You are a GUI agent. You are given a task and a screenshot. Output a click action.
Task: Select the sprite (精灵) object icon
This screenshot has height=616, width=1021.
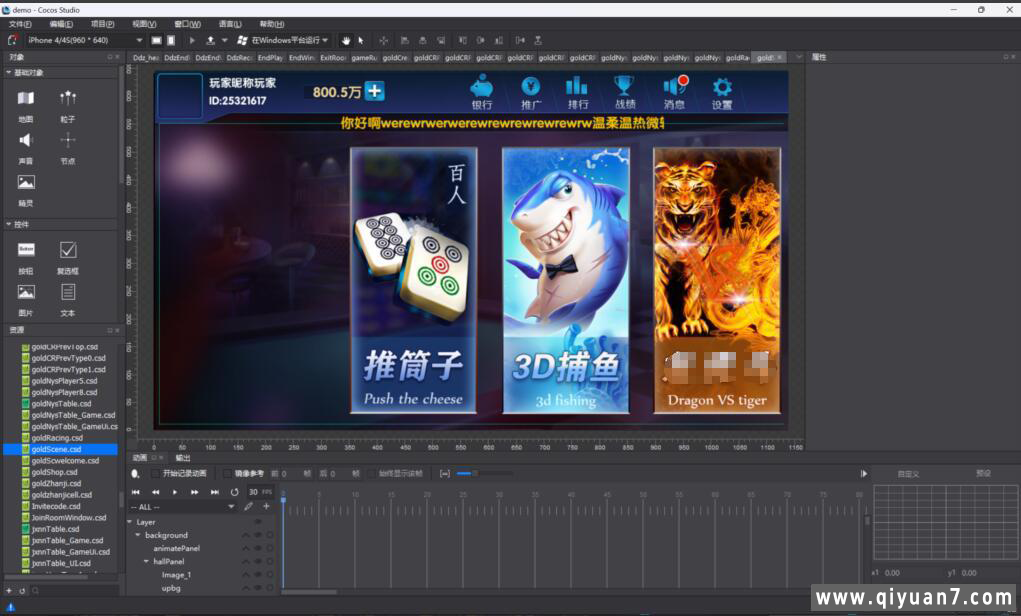click(24, 182)
